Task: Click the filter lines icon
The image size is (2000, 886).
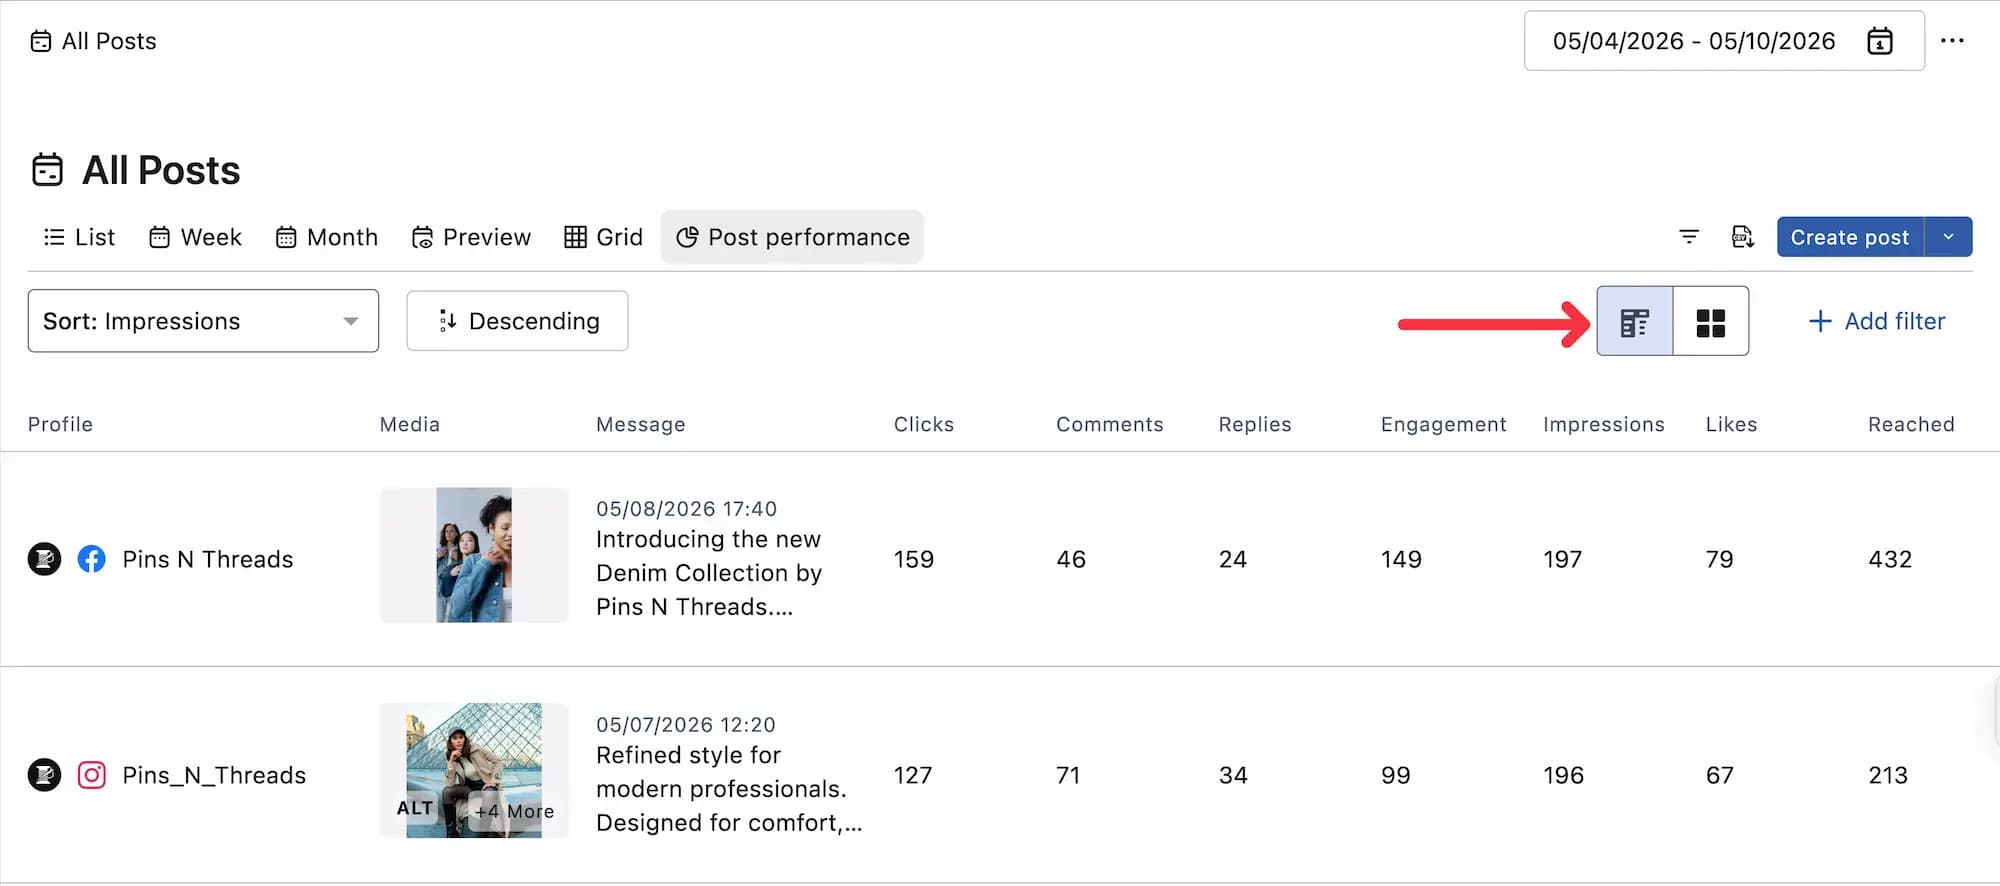Action: pos(1689,237)
